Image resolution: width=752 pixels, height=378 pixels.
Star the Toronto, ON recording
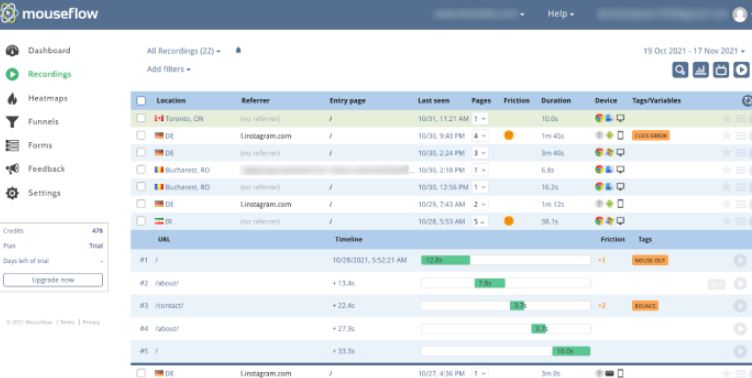click(727, 118)
